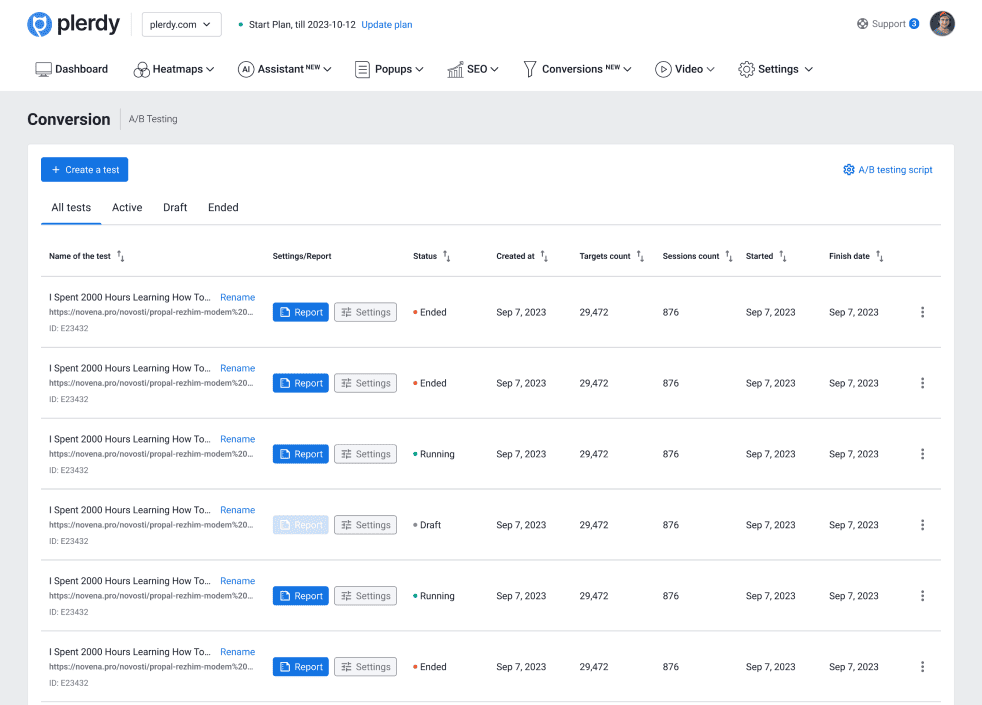Click the Update plan link

pos(386,25)
